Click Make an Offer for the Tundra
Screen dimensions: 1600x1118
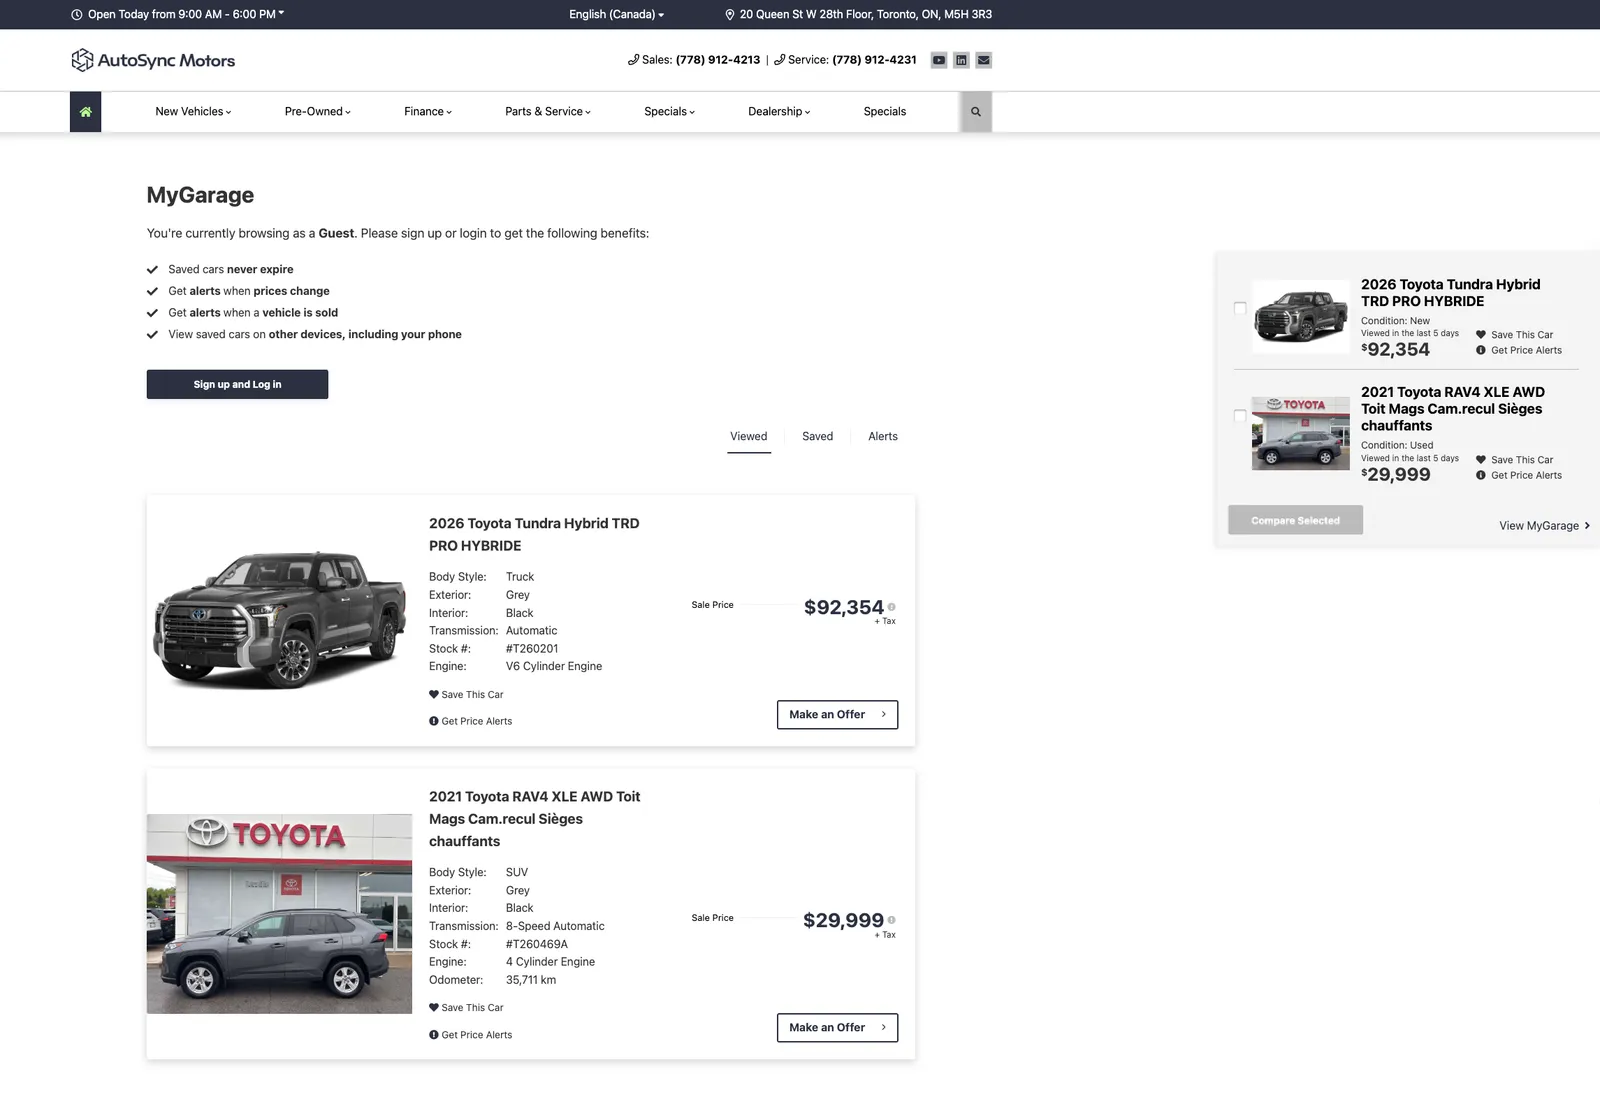click(837, 715)
